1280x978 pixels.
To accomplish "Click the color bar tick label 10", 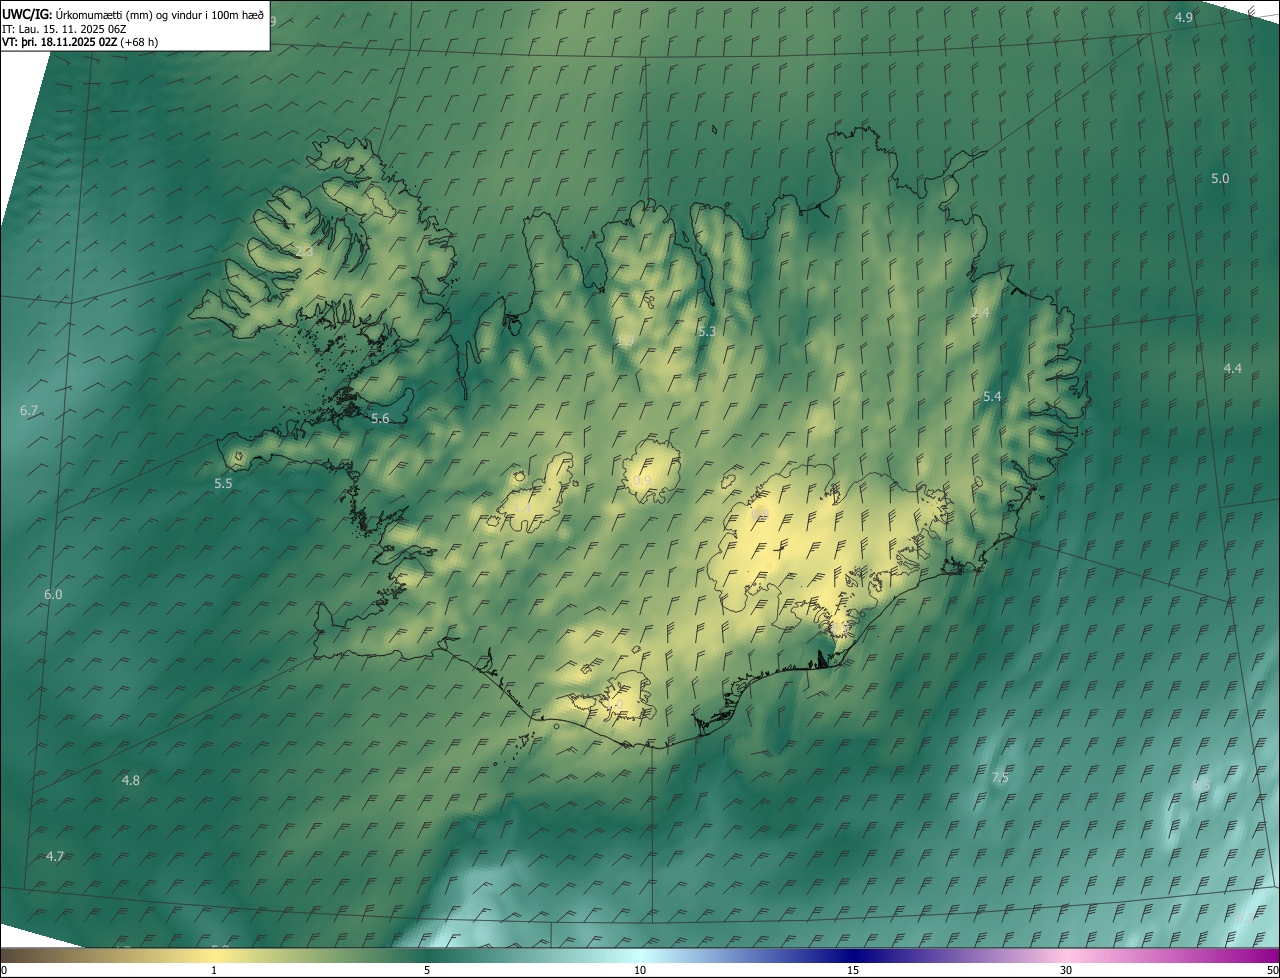I will coord(640,971).
